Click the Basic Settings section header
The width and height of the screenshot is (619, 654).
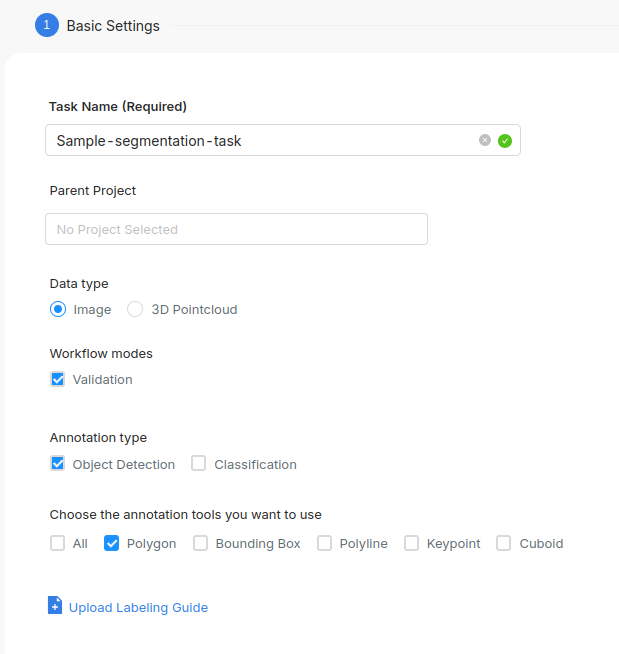[x=113, y=26]
